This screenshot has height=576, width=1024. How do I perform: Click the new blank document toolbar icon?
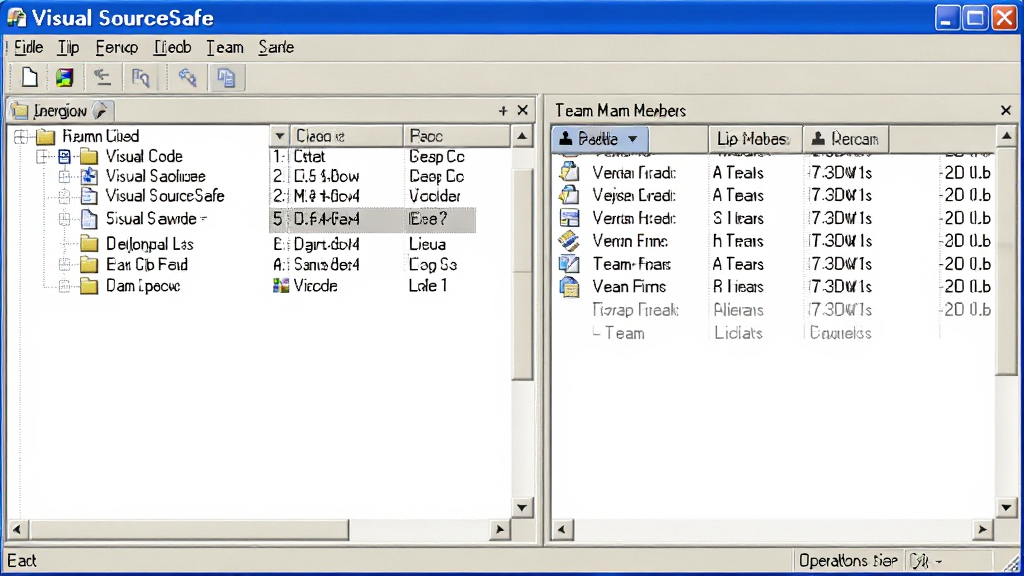point(29,78)
